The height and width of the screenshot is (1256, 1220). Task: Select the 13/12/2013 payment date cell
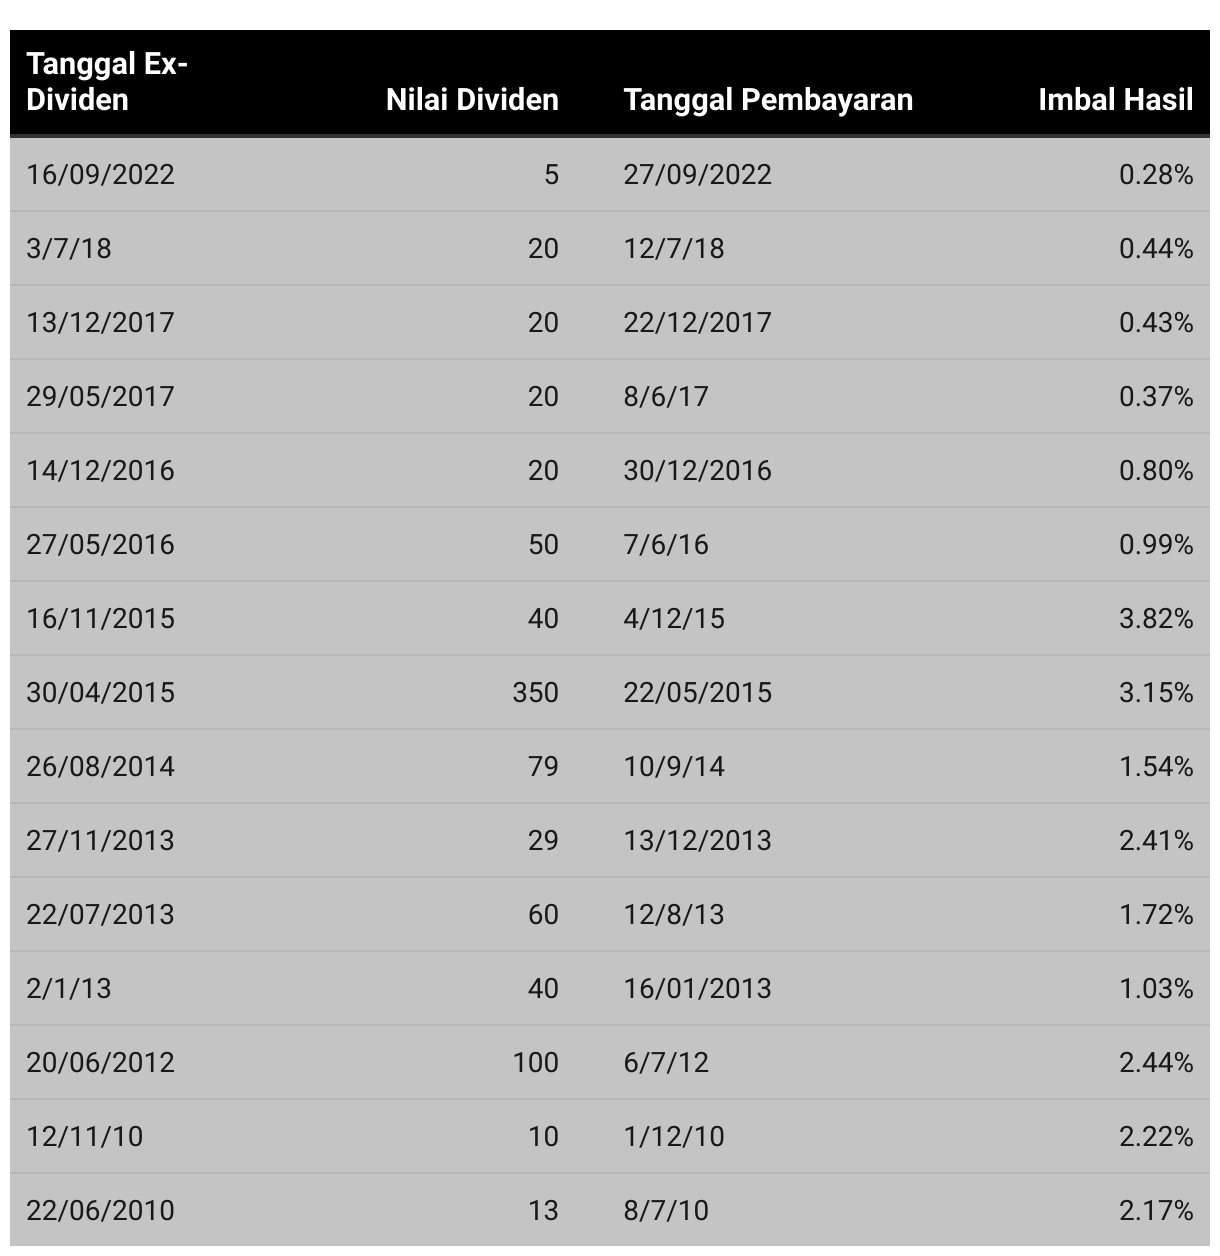click(x=697, y=840)
